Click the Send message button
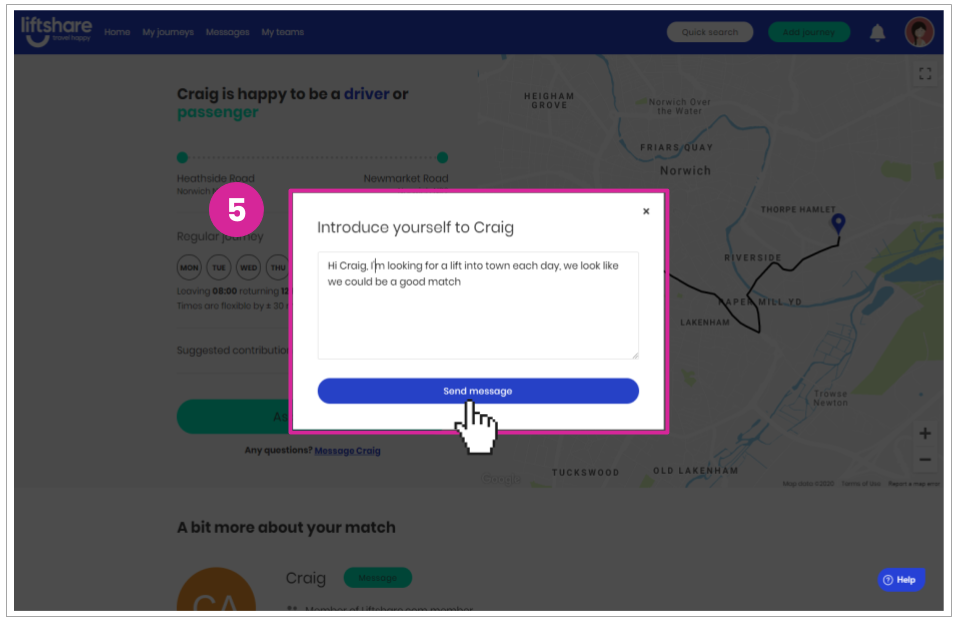 point(478,391)
